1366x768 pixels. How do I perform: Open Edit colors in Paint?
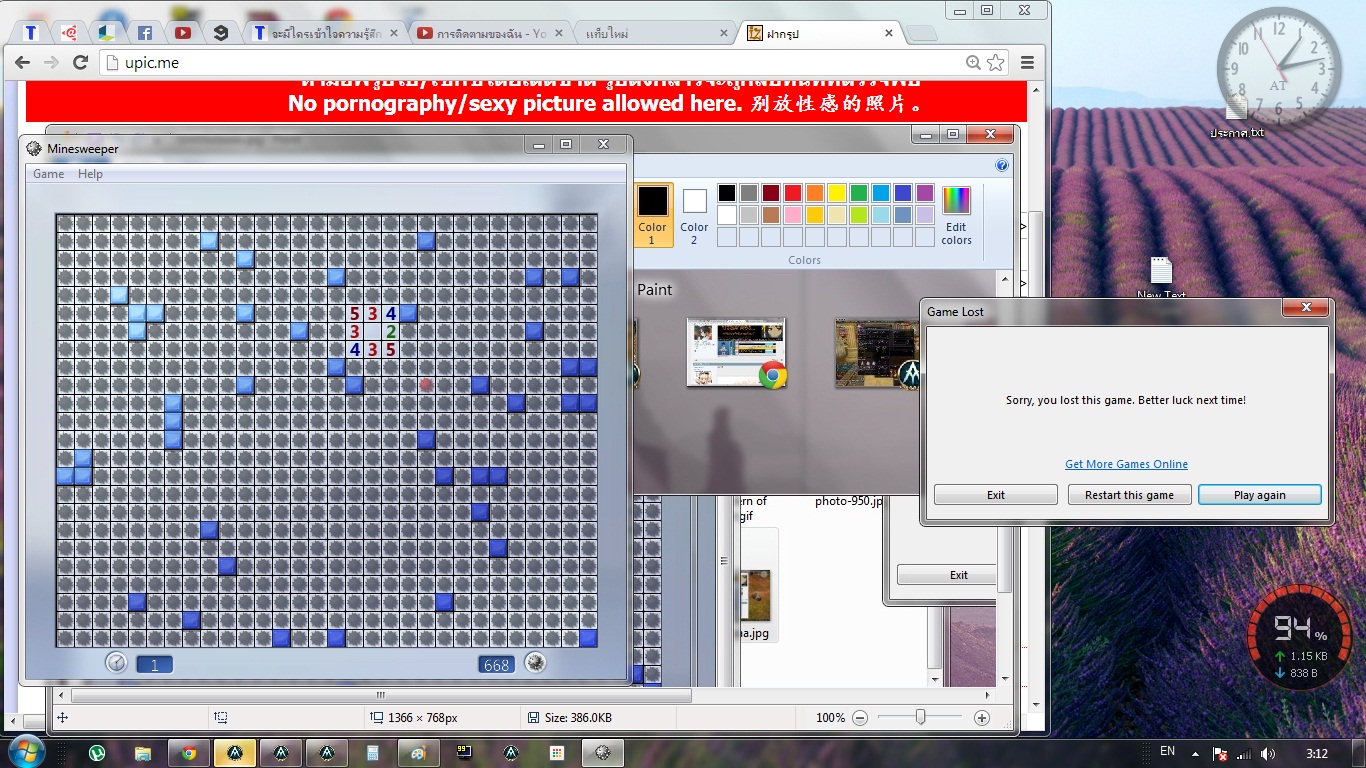pos(956,214)
